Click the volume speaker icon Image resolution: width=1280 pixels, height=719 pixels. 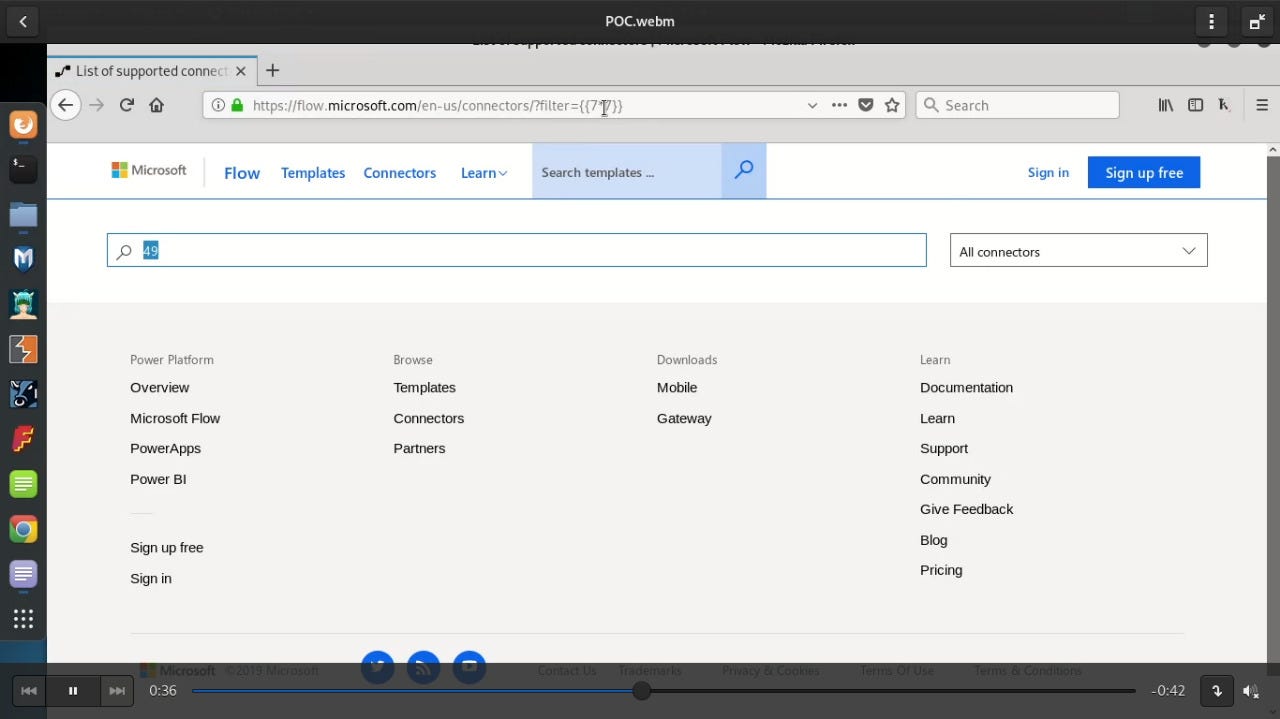click(1251, 691)
